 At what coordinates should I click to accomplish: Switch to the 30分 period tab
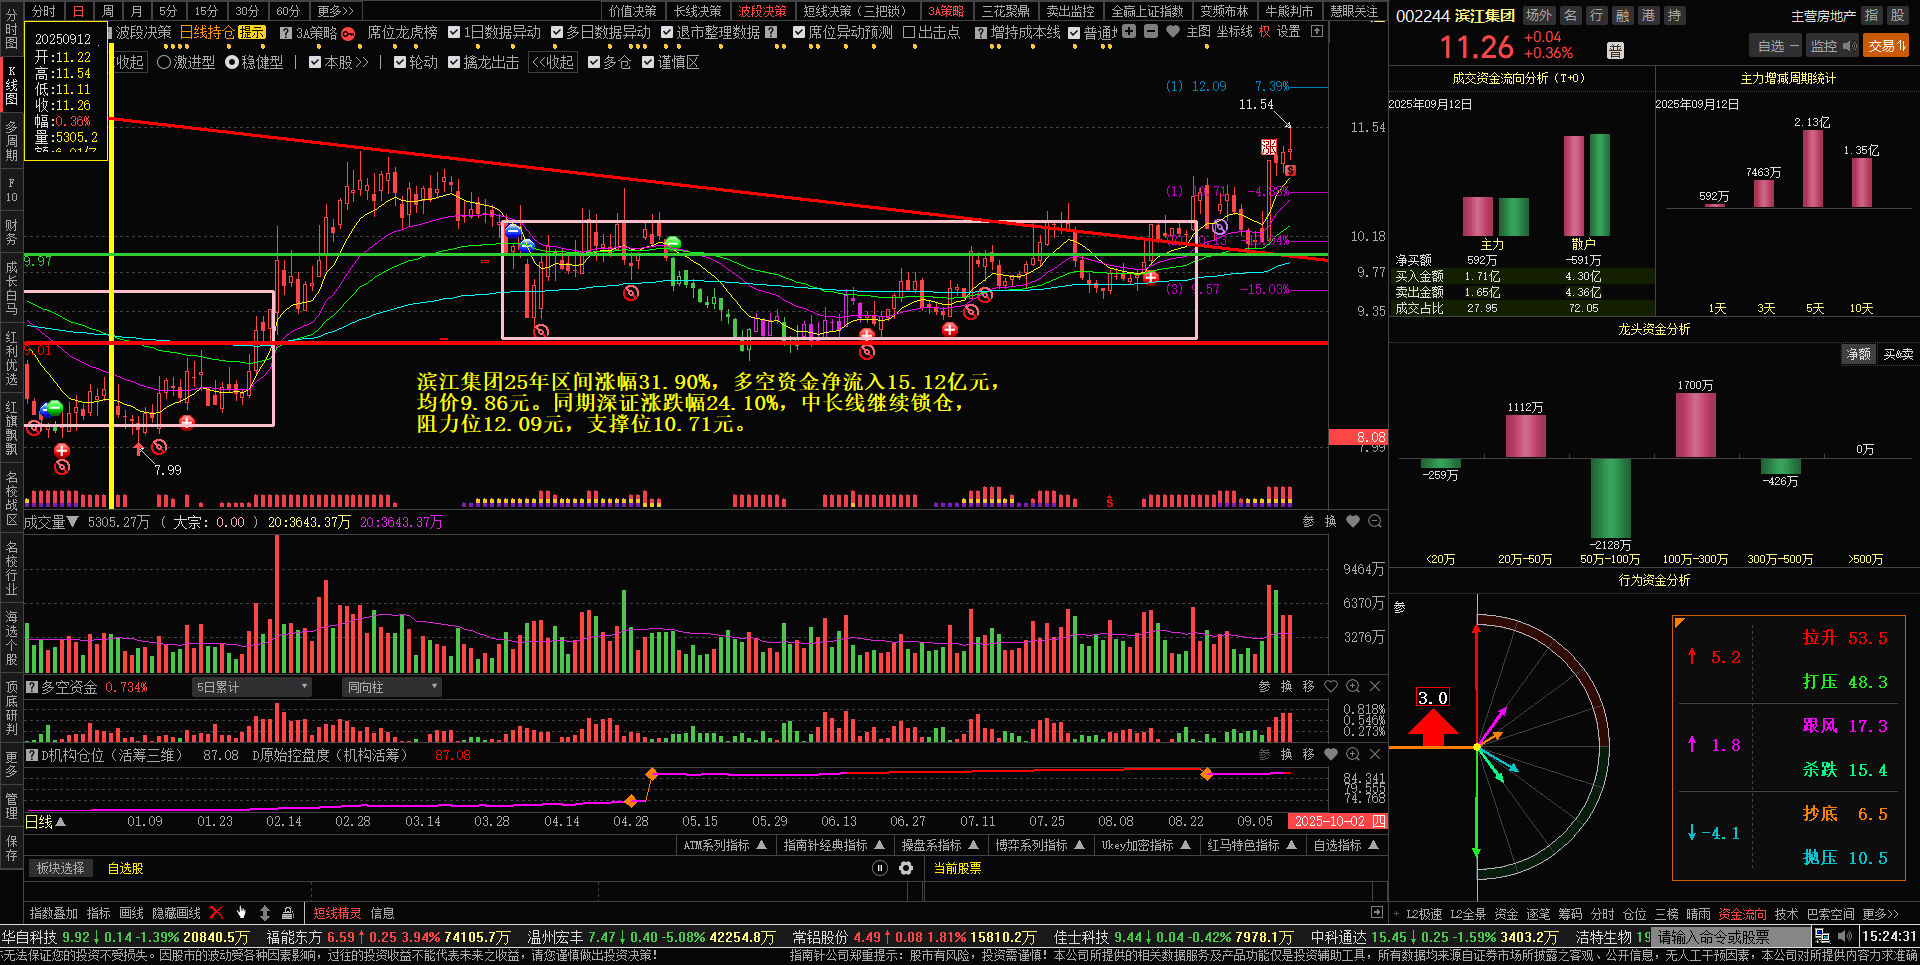247,11
